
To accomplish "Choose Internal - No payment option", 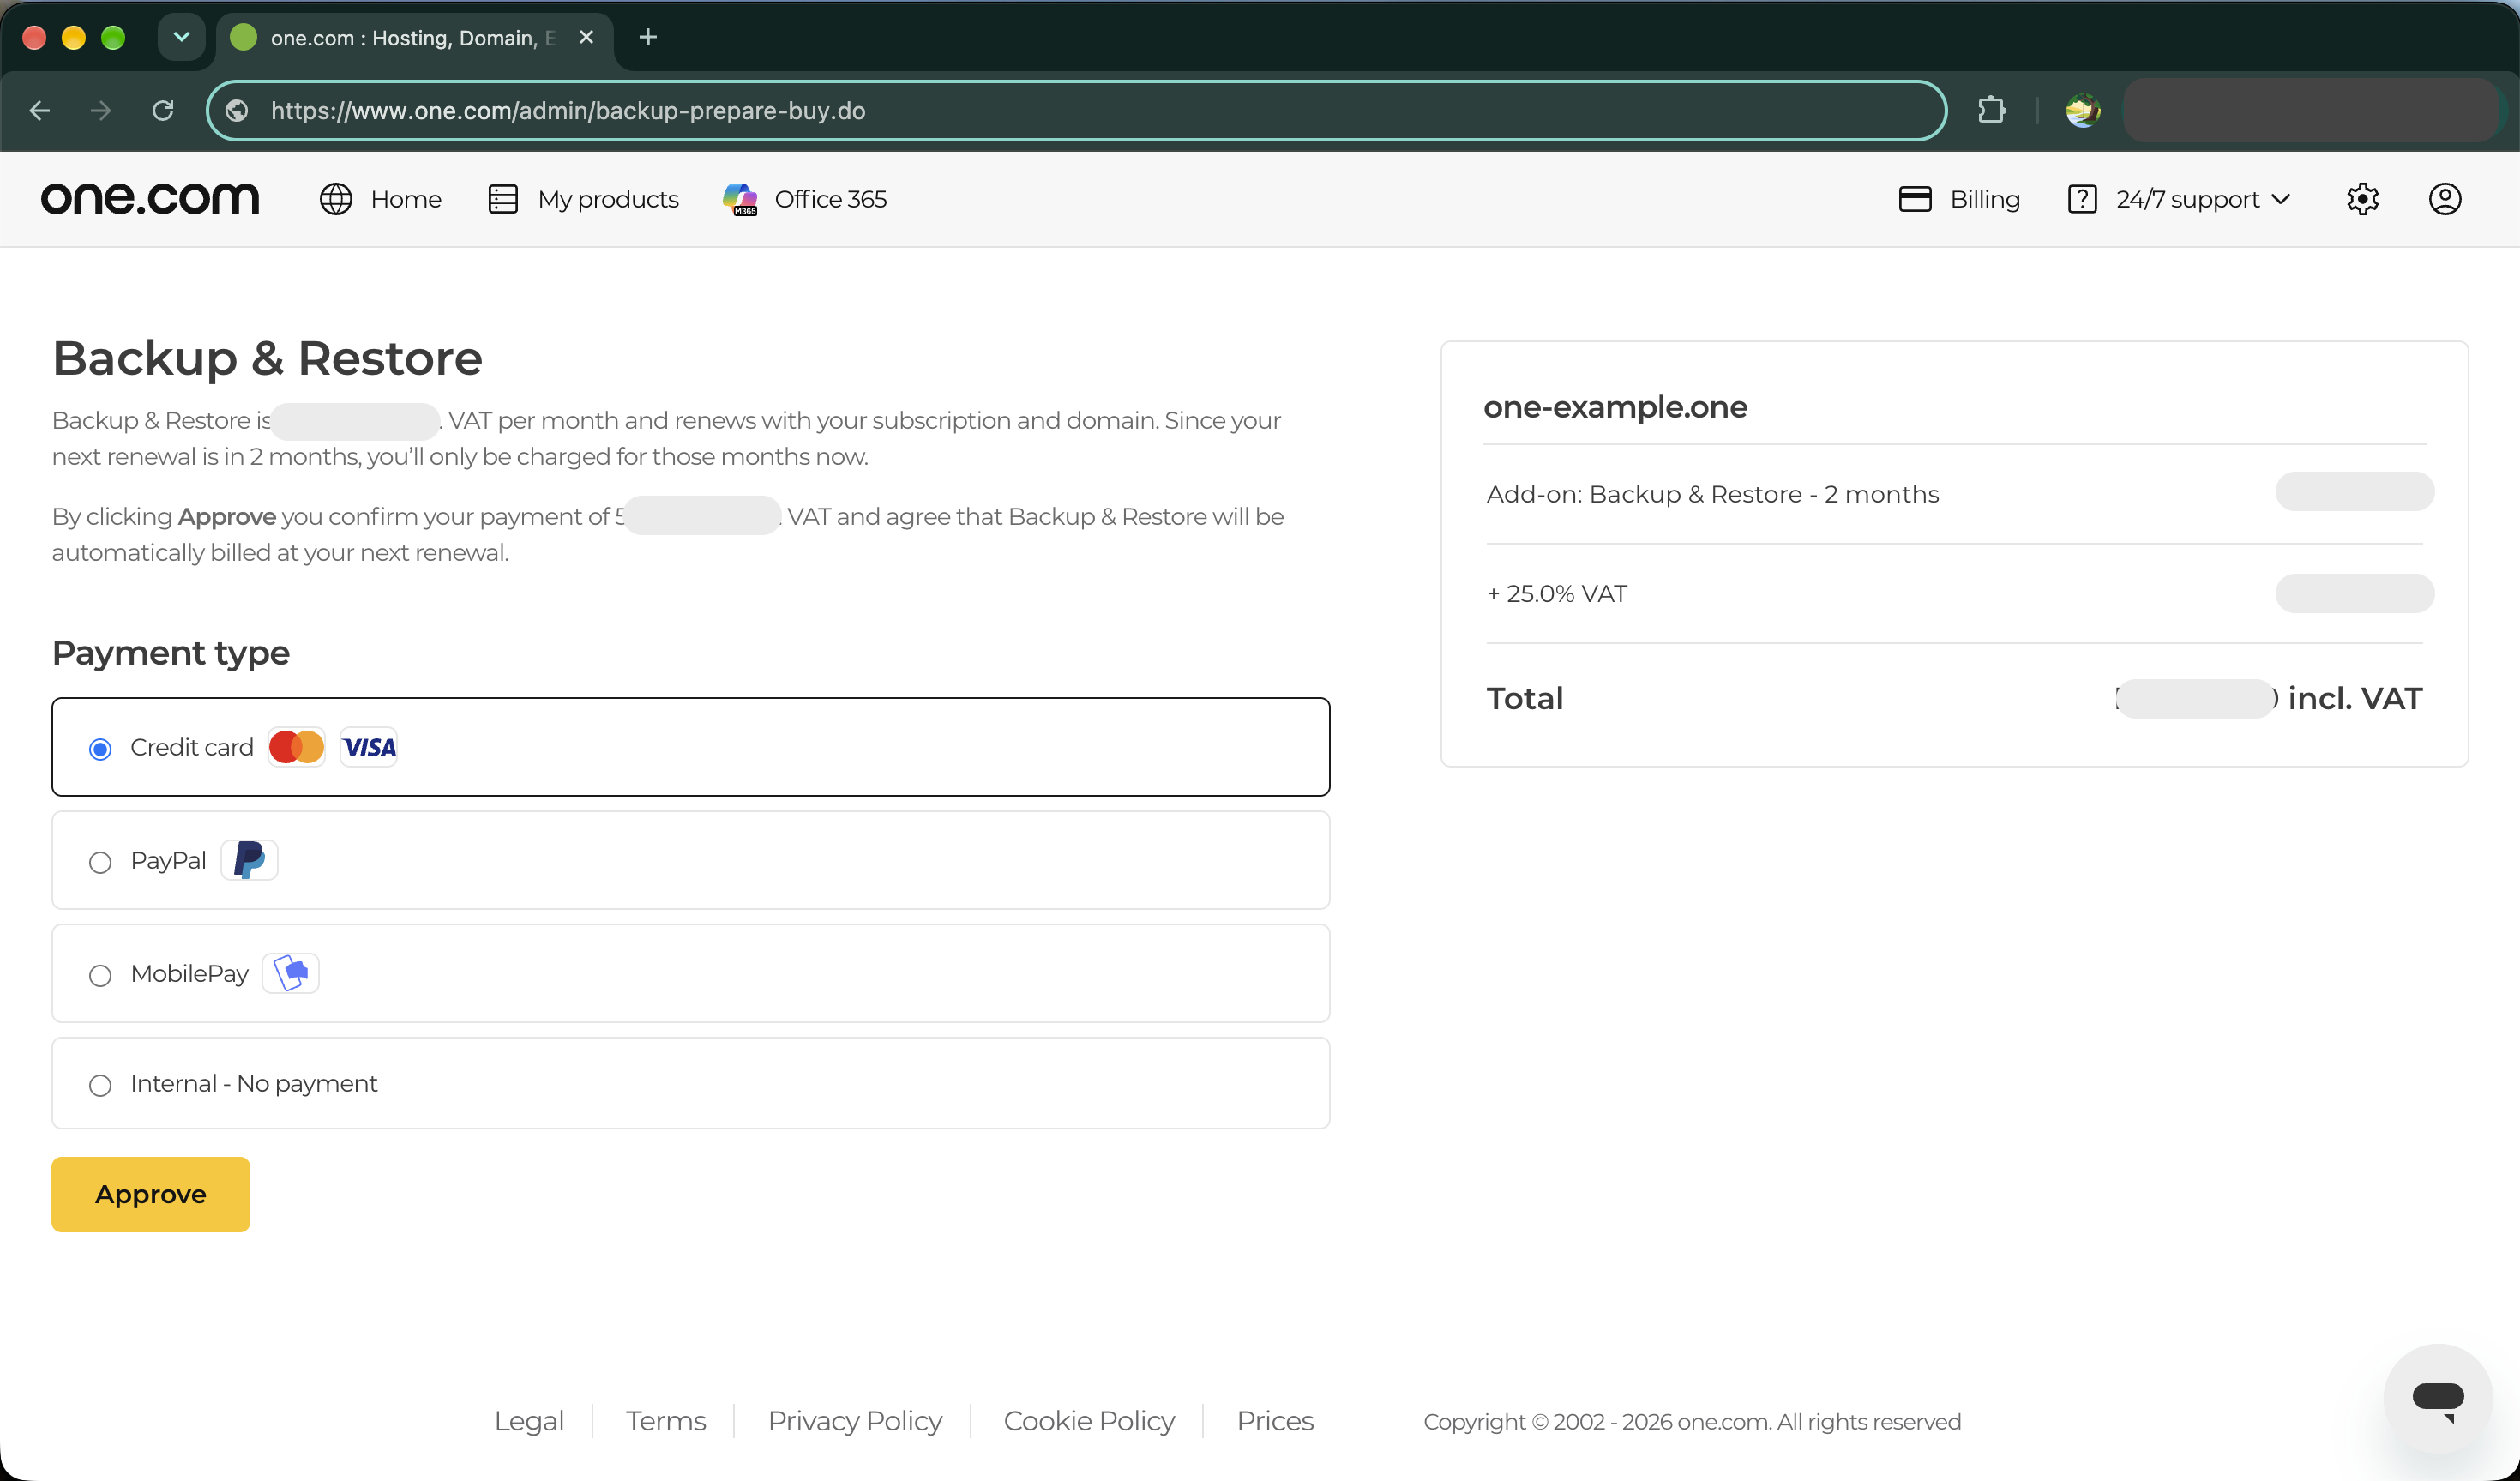I will pos(690,1084).
